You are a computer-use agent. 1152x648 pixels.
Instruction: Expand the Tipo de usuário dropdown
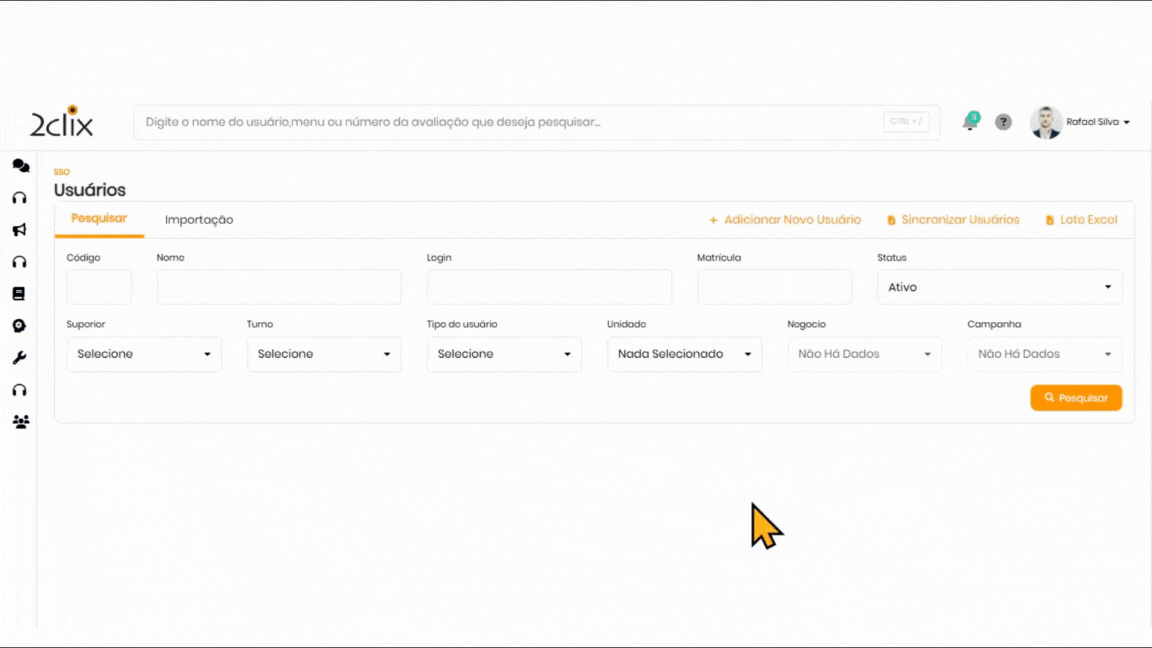click(x=504, y=354)
